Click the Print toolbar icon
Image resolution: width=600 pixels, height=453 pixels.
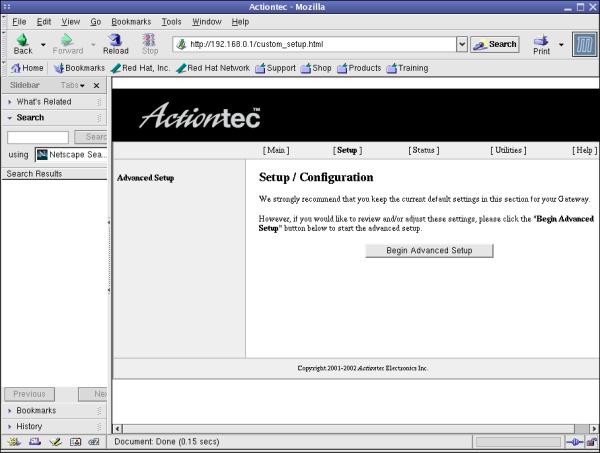tap(541, 40)
